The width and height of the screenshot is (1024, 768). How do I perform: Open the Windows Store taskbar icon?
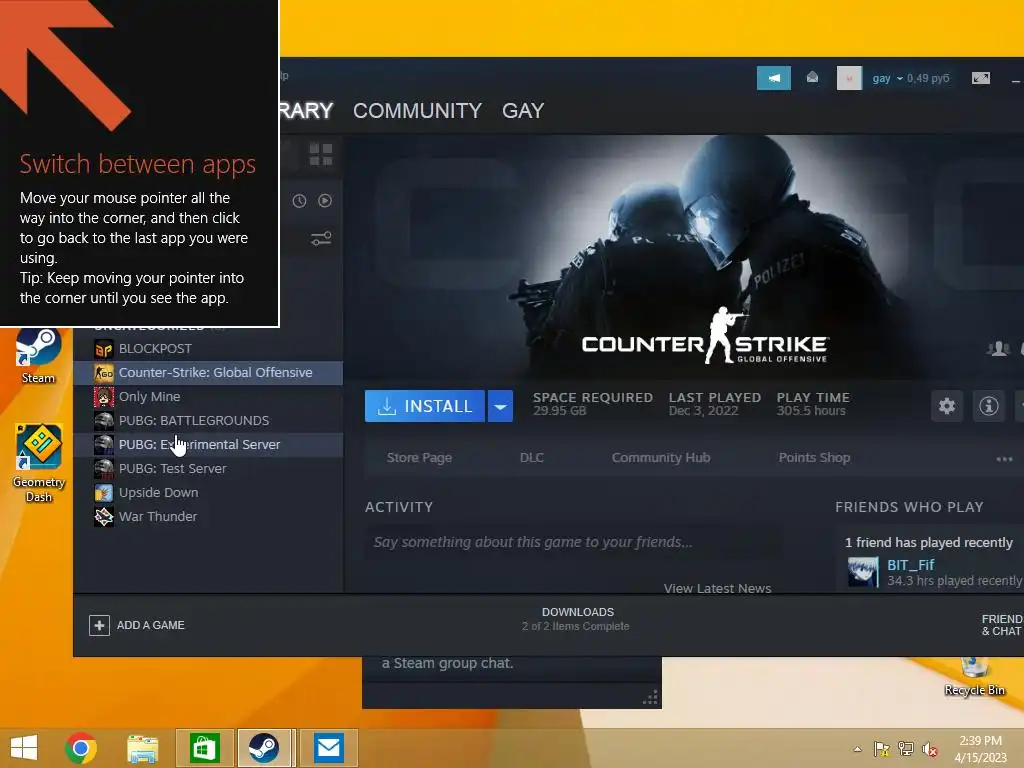(x=204, y=748)
